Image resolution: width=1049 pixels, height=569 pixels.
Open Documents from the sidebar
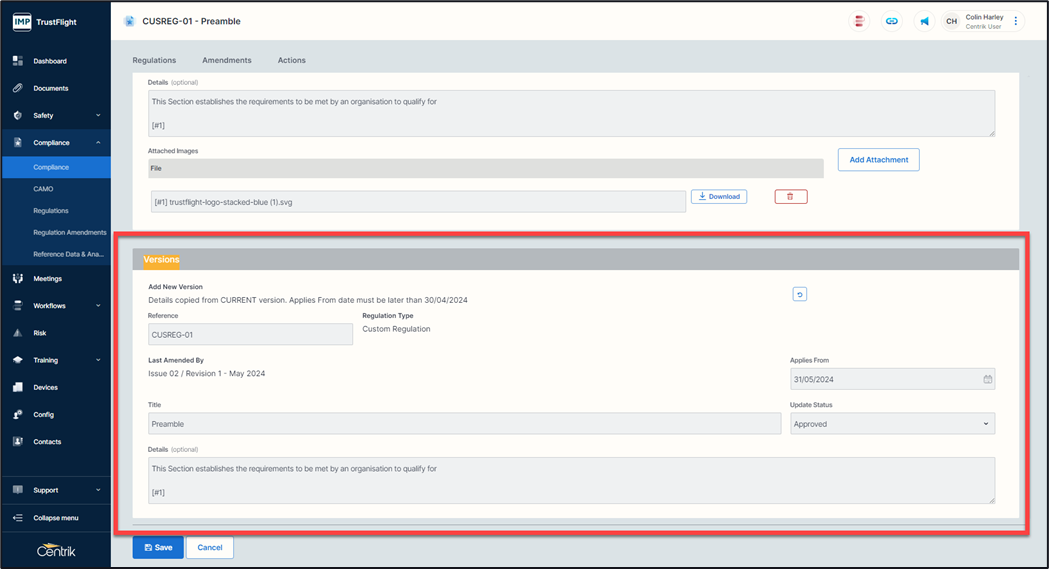50,88
